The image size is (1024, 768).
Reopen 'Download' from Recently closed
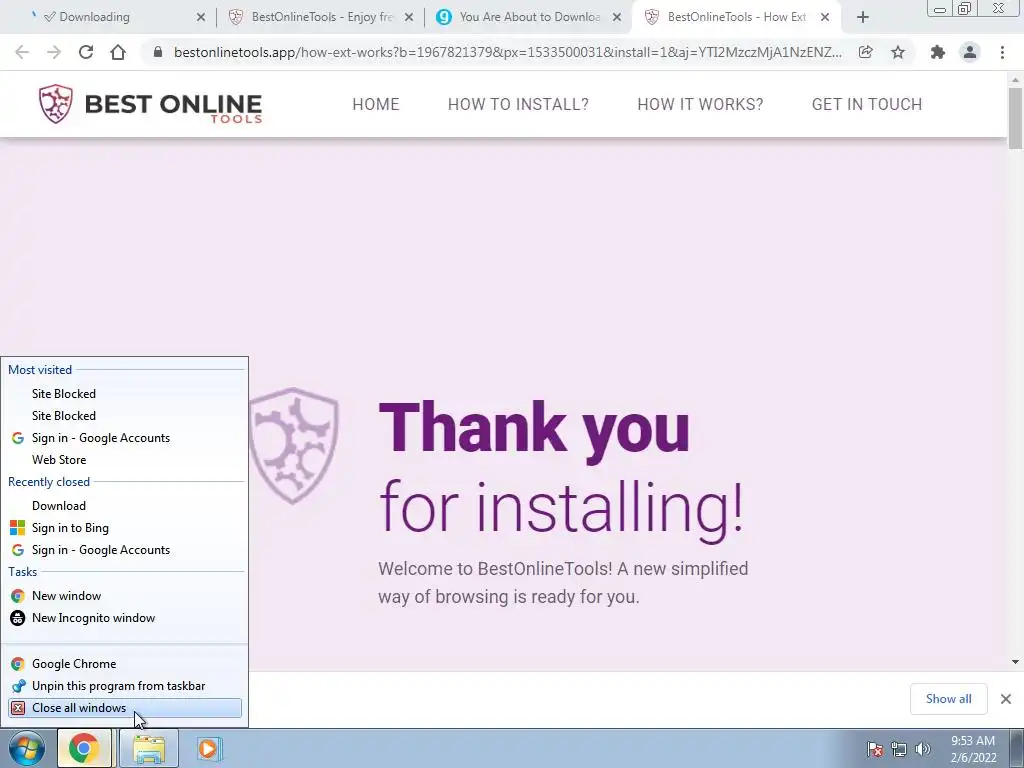pyautogui.click(x=125, y=506)
